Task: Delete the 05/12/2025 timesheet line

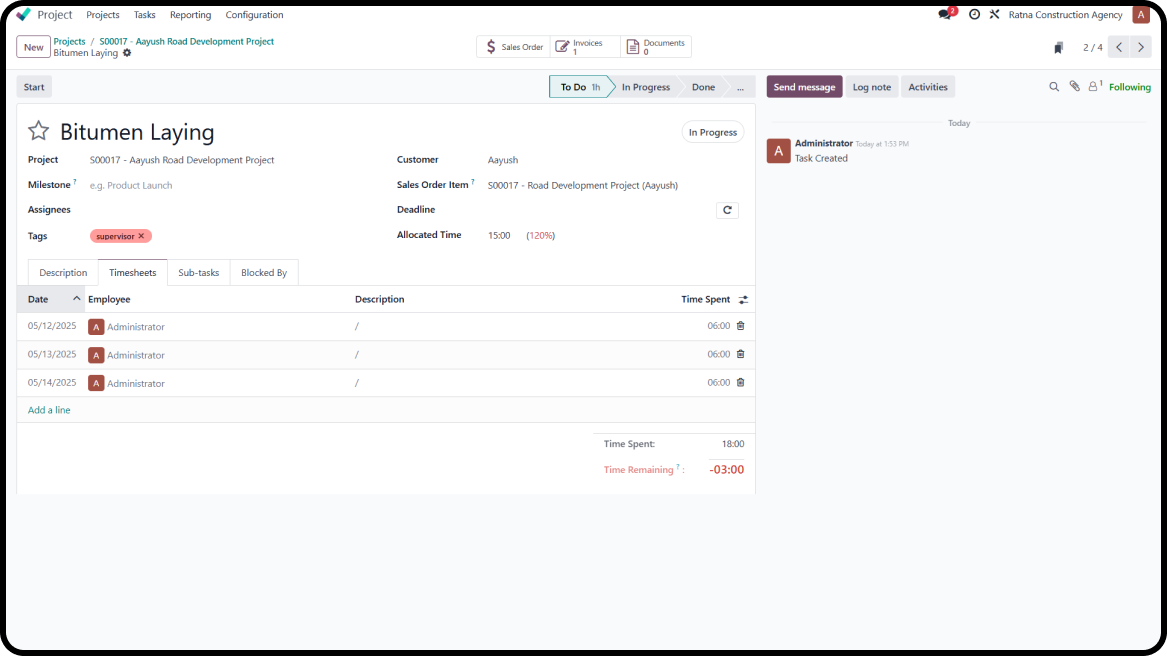Action: pyautogui.click(x=740, y=326)
